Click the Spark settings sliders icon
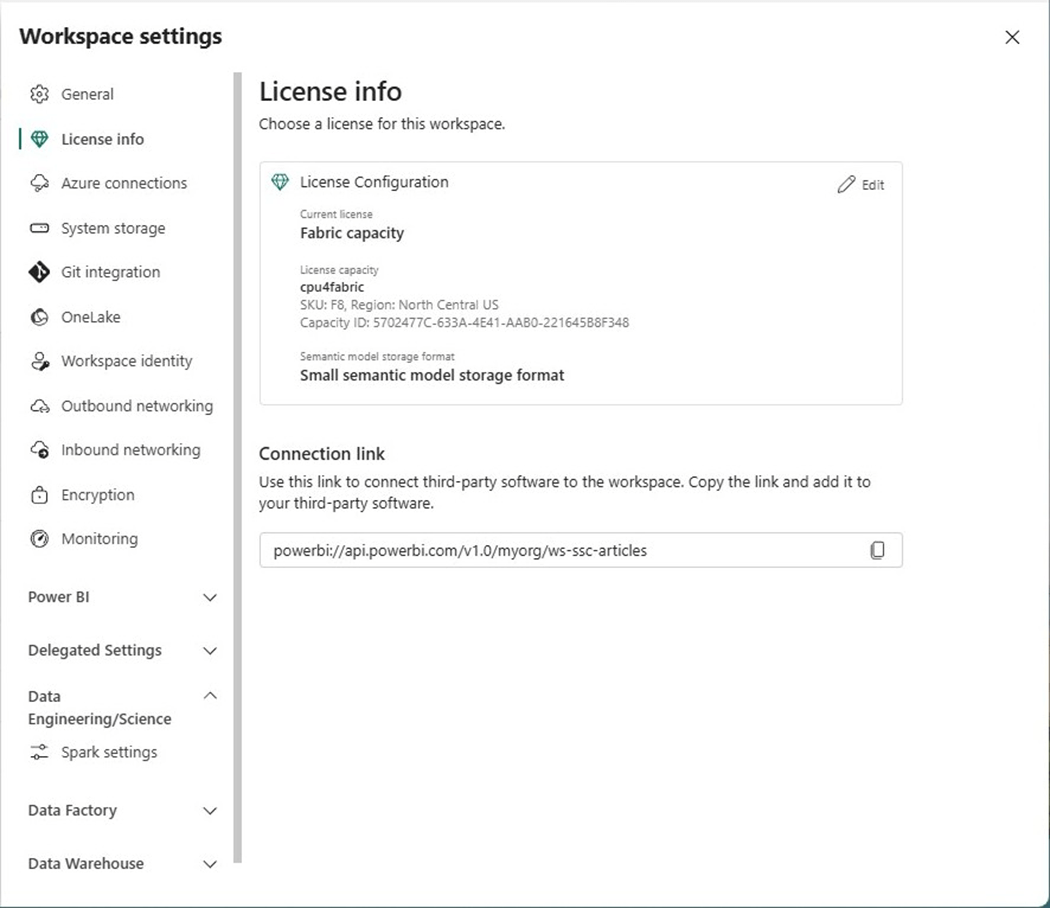1050x908 pixels. [39, 752]
